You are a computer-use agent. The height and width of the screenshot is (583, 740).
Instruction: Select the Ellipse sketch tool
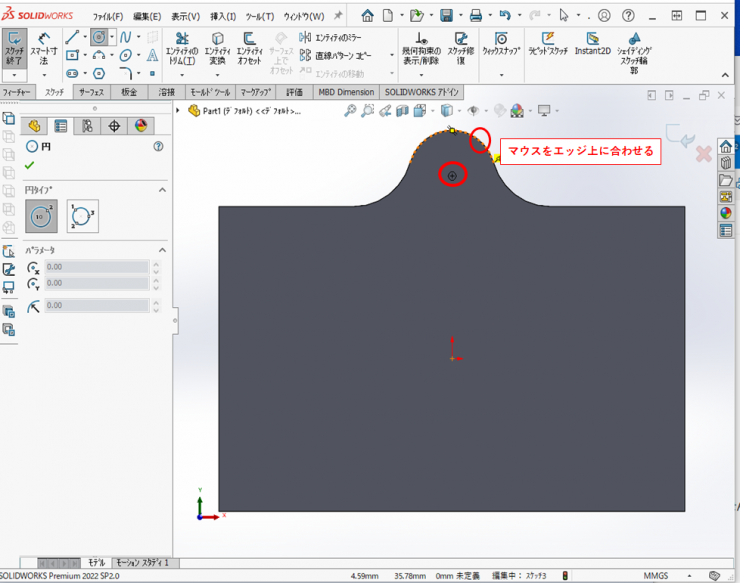[125, 55]
